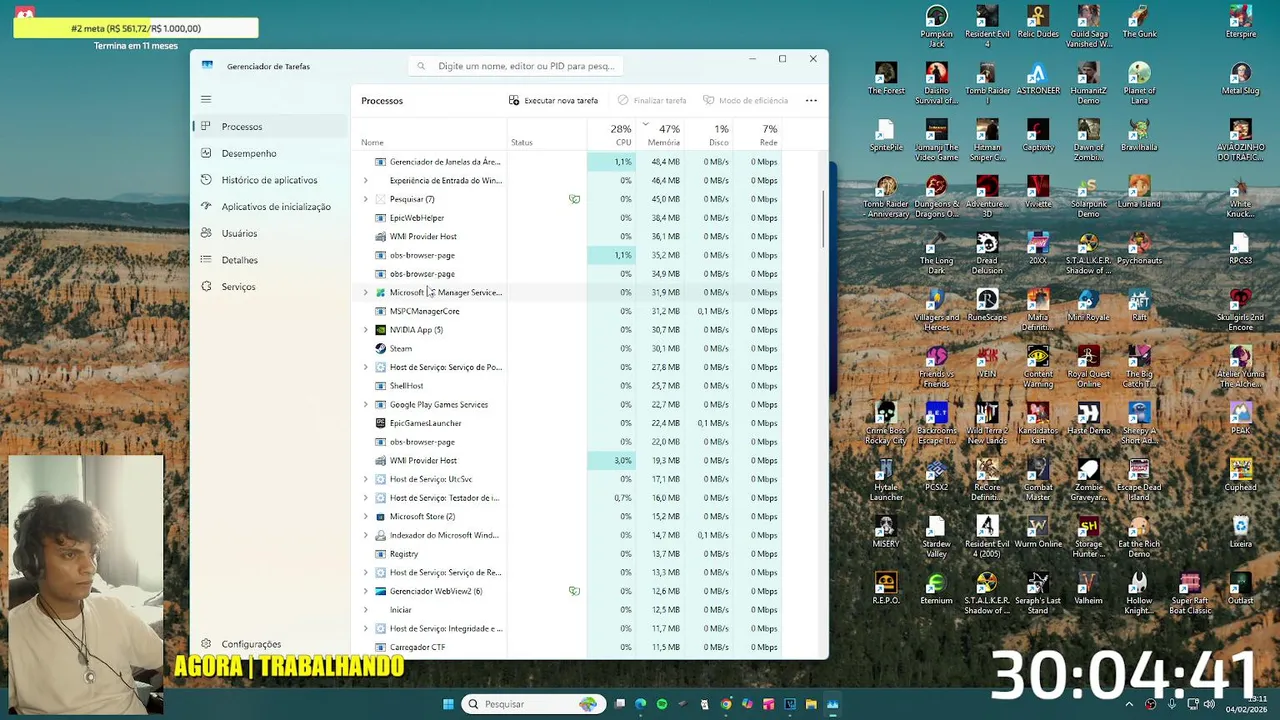1280x720 pixels.
Task: Expand Host de Serviço: UtcSvc row
Action: pos(365,479)
